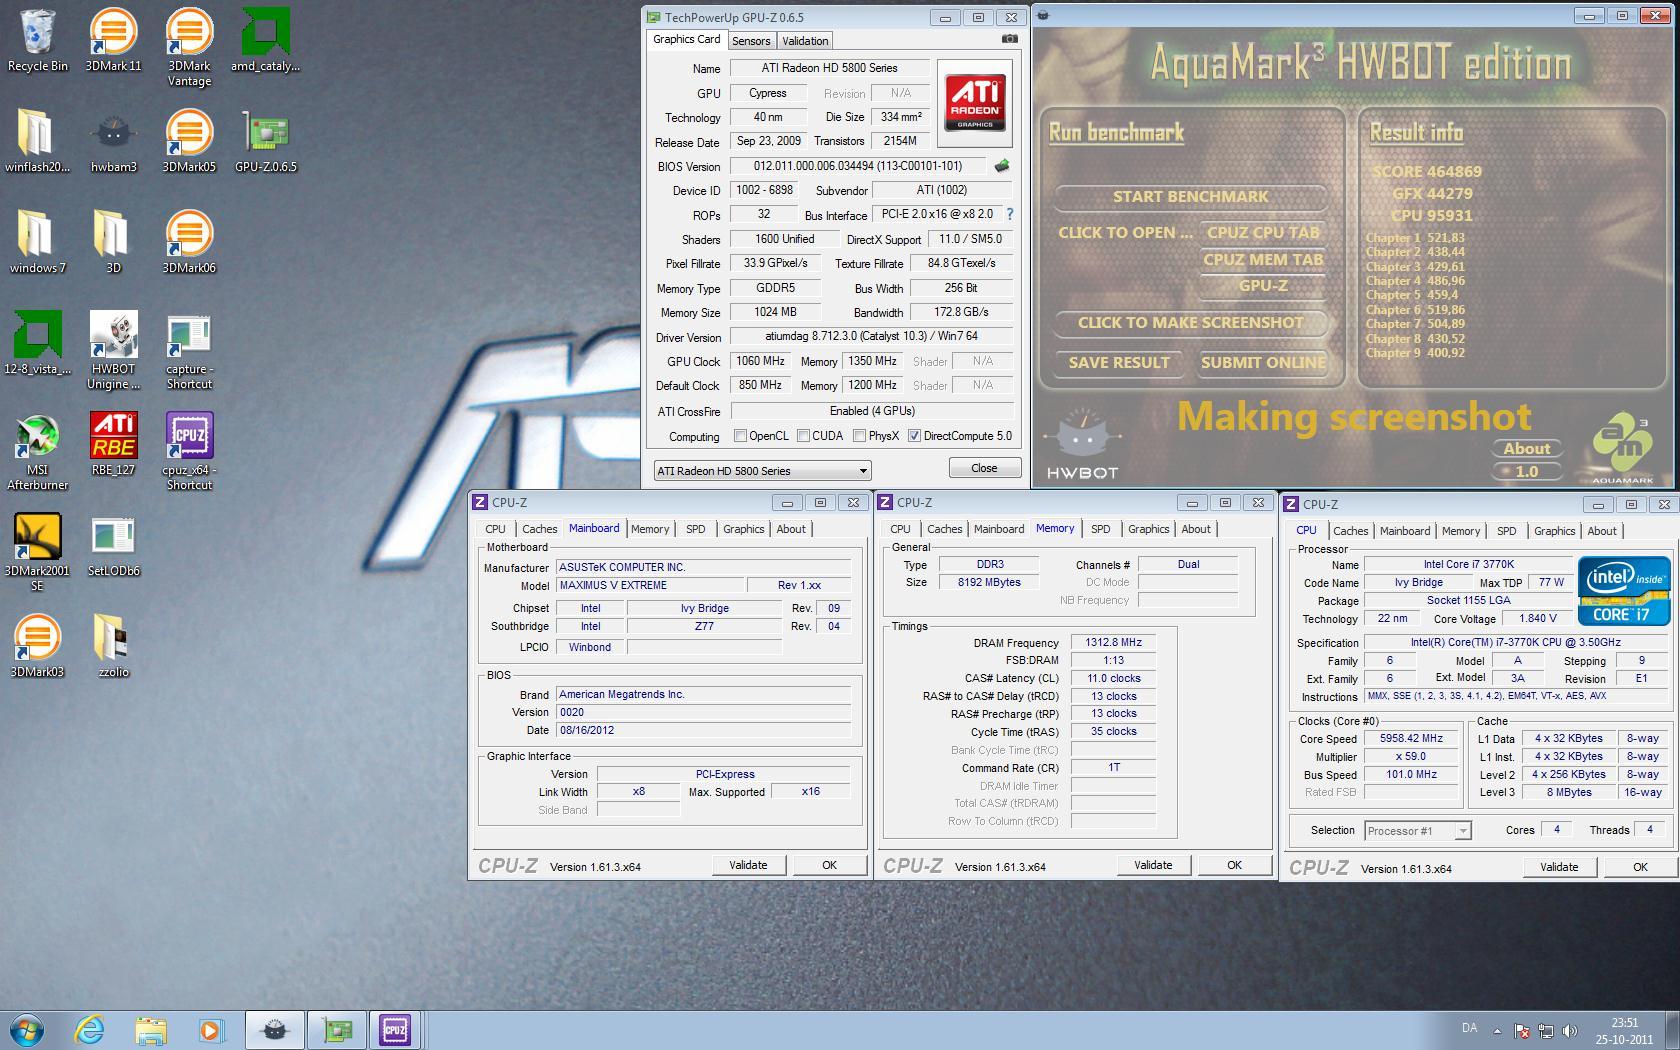Open the 3DMark05 desktop shortcut
The image size is (1680, 1050).
(x=189, y=141)
